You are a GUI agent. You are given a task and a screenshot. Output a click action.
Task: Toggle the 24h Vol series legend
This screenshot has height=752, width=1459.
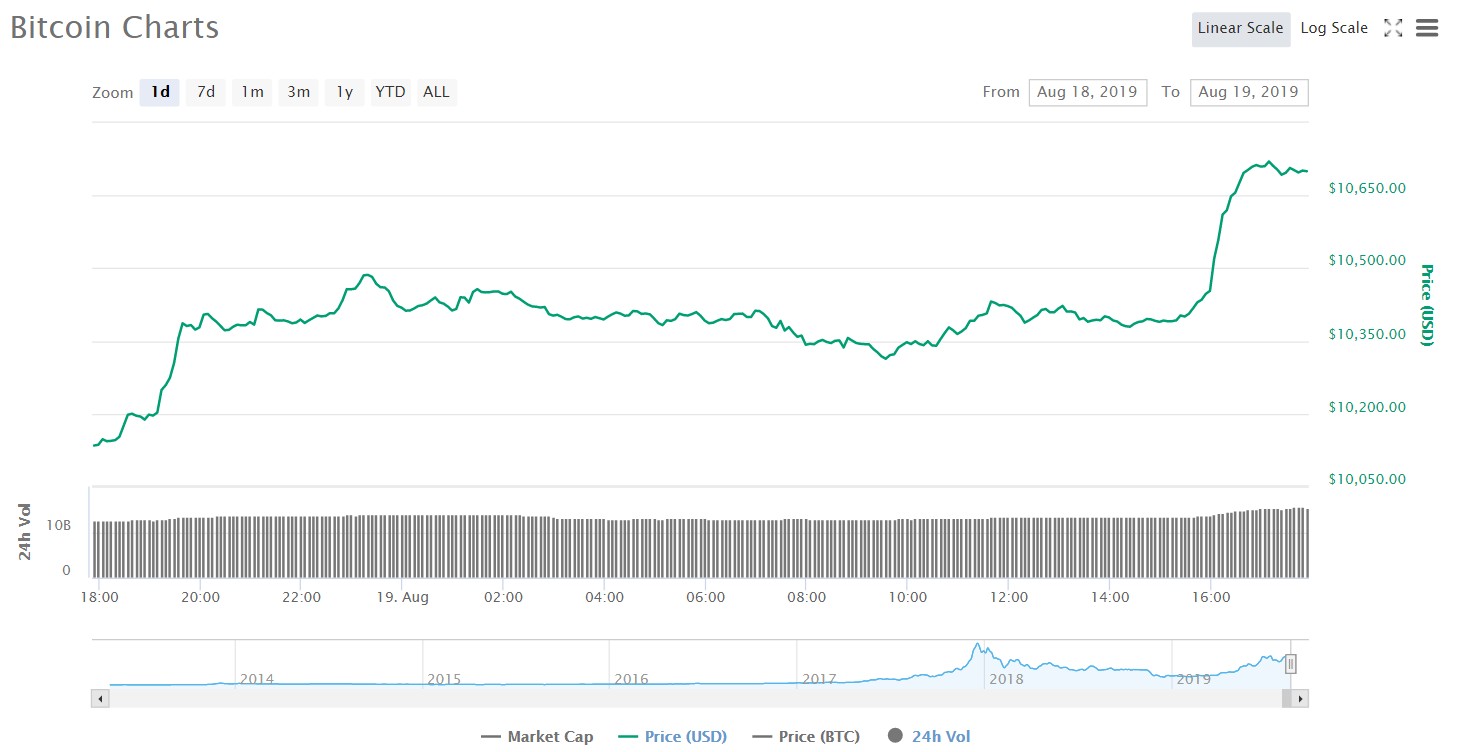coord(928,737)
